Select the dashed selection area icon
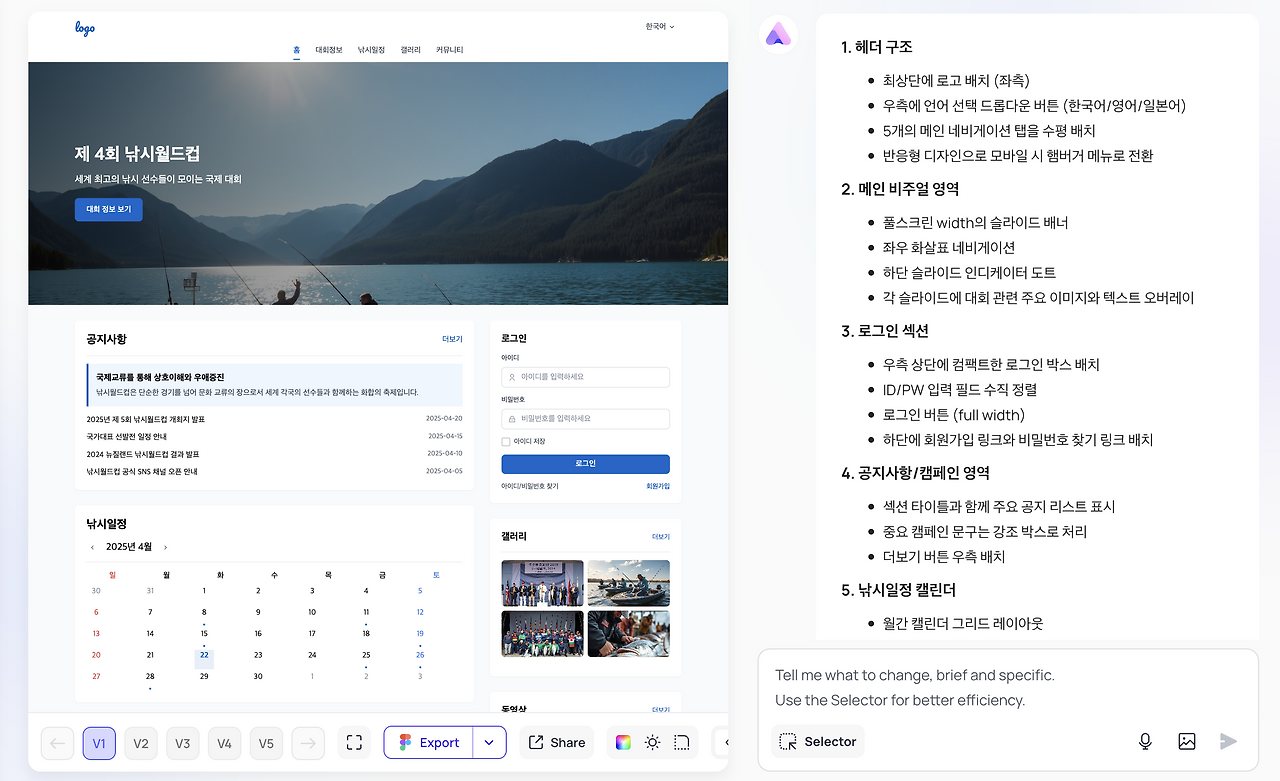The image size is (1280, 781). 681,742
